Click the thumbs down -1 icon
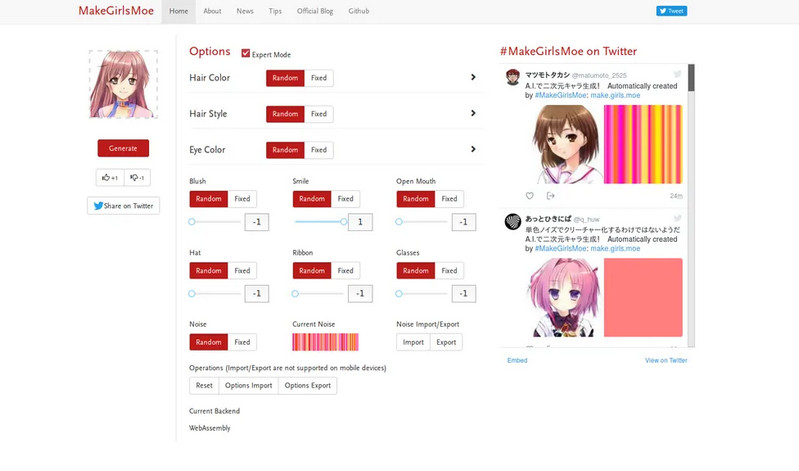 137,177
